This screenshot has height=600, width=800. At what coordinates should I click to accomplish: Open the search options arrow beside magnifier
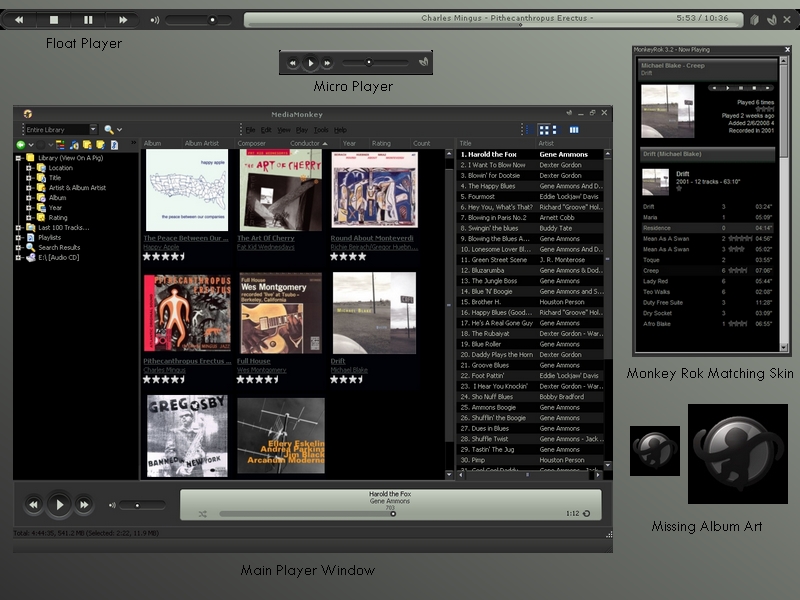point(119,130)
